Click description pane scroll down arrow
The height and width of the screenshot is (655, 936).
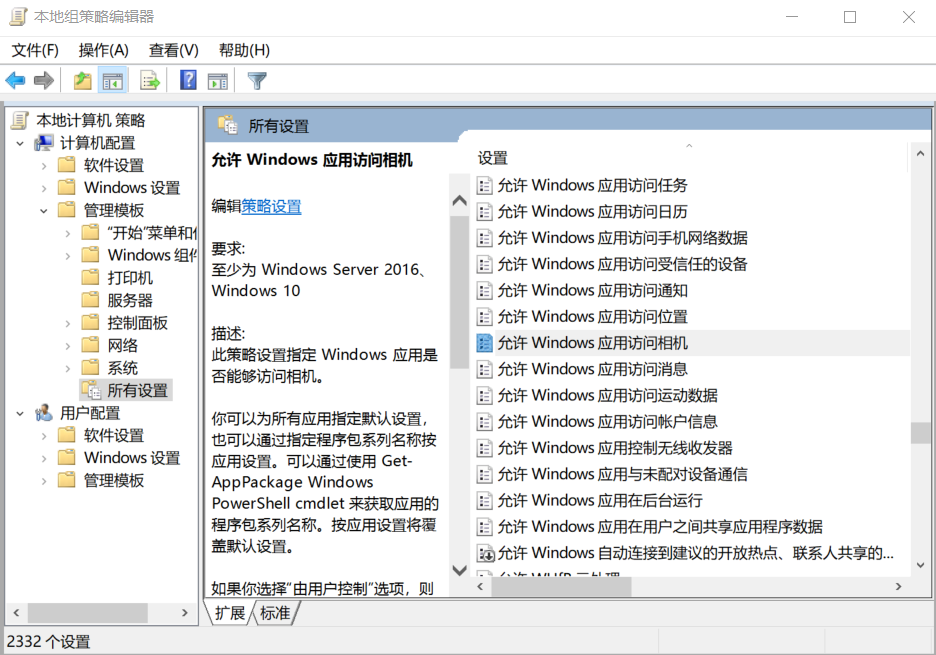tap(460, 570)
